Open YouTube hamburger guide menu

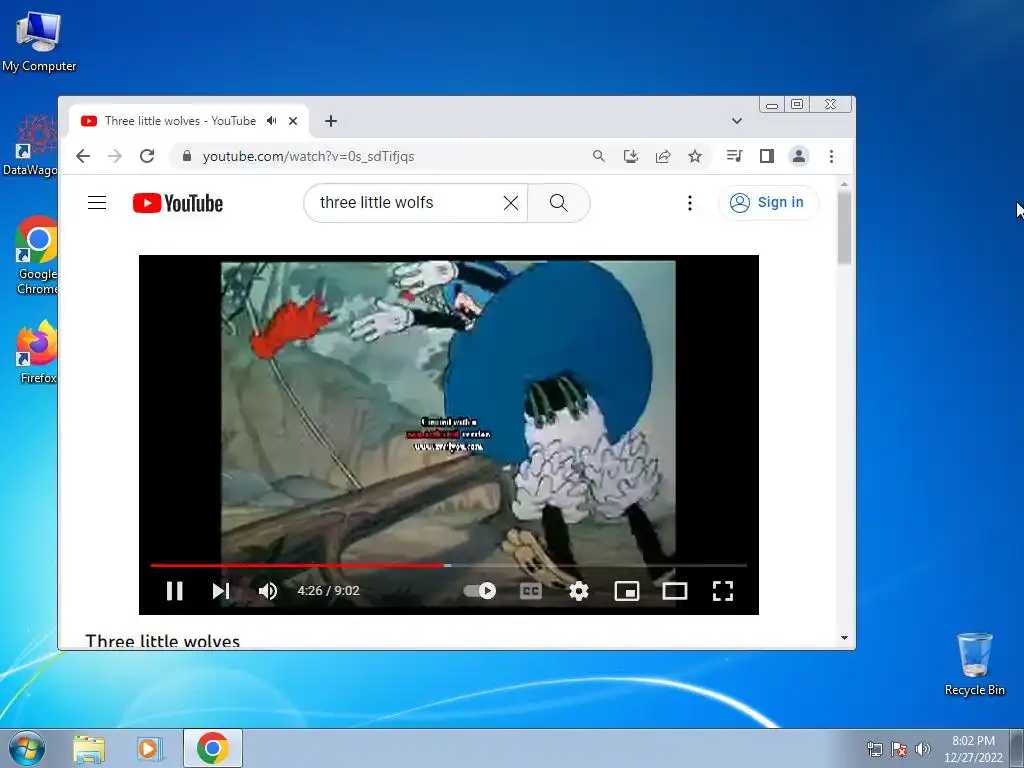[97, 202]
